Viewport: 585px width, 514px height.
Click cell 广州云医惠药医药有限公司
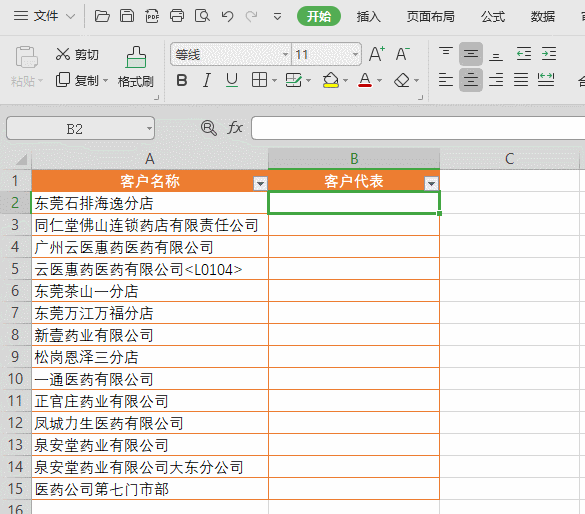pos(150,247)
